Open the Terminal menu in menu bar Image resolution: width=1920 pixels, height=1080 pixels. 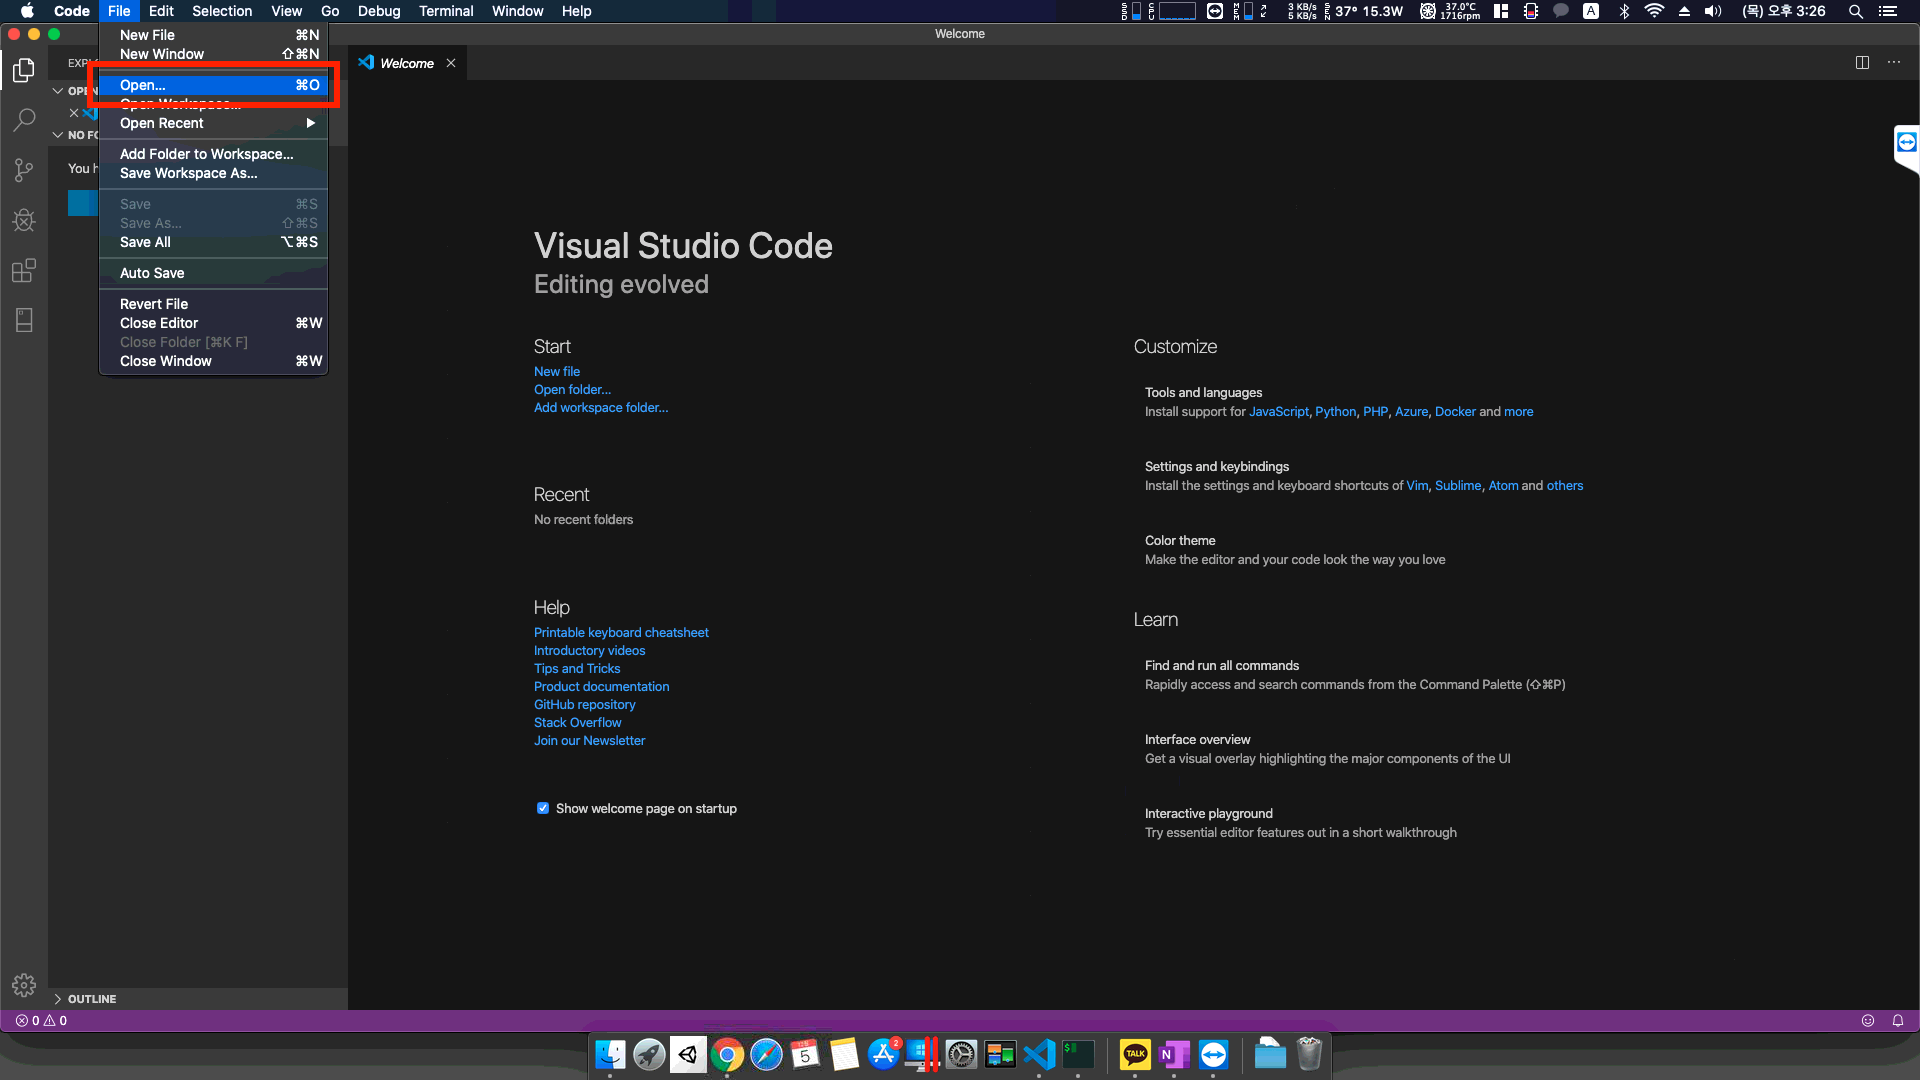(x=445, y=11)
